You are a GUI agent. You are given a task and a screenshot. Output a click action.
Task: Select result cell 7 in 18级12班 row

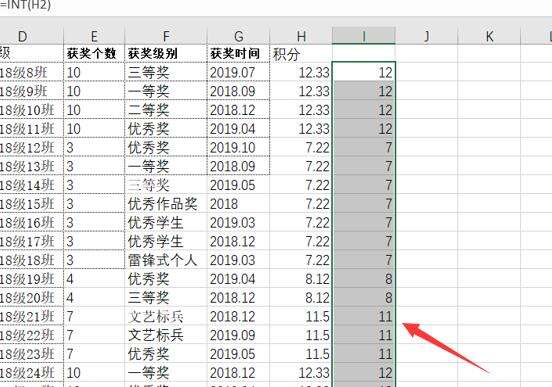364,148
